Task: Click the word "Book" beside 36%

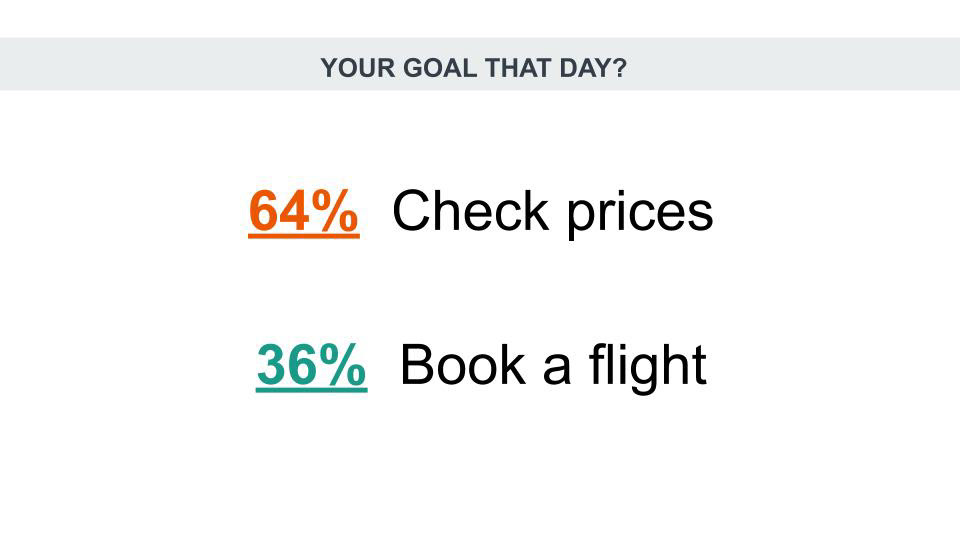Action: pyautogui.click(x=463, y=365)
